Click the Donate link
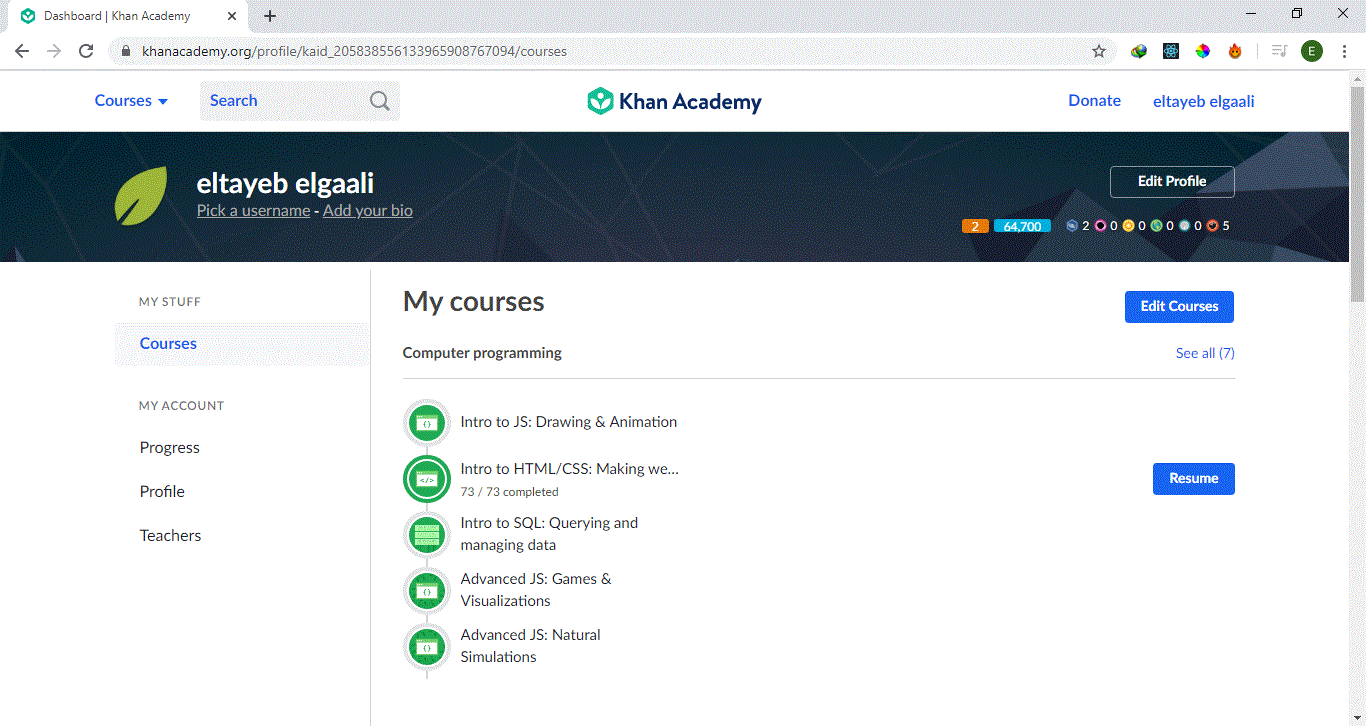 [1094, 101]
